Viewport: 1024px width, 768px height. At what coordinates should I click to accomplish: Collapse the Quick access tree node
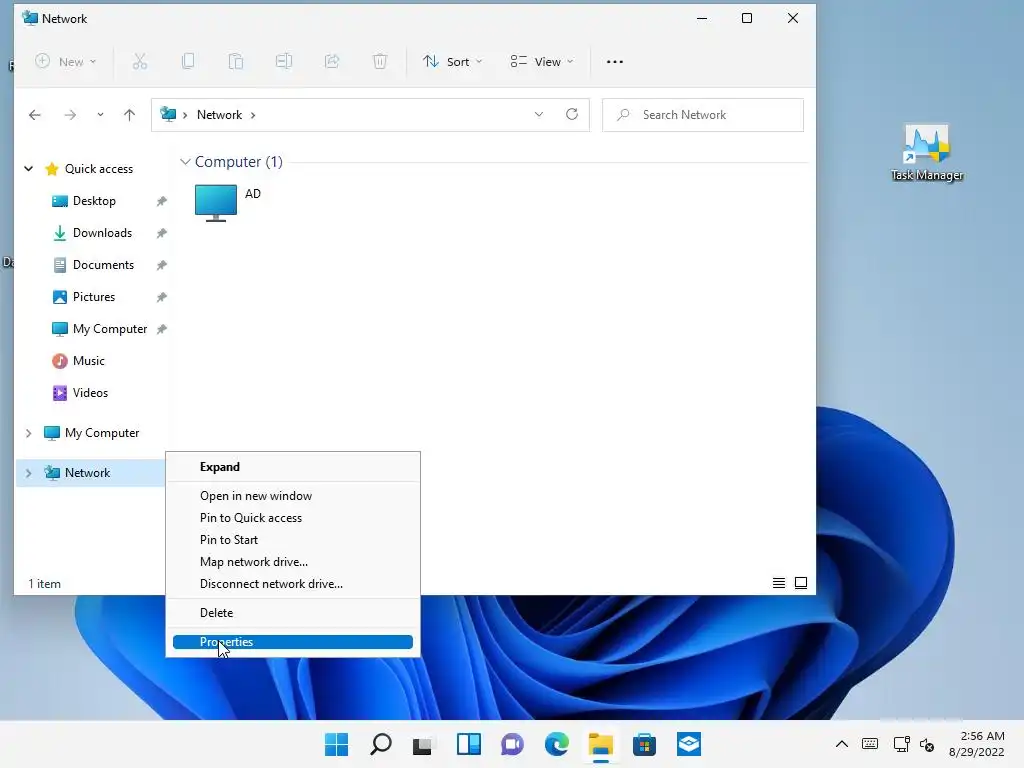pyautogui.click(x=29, y=168)
